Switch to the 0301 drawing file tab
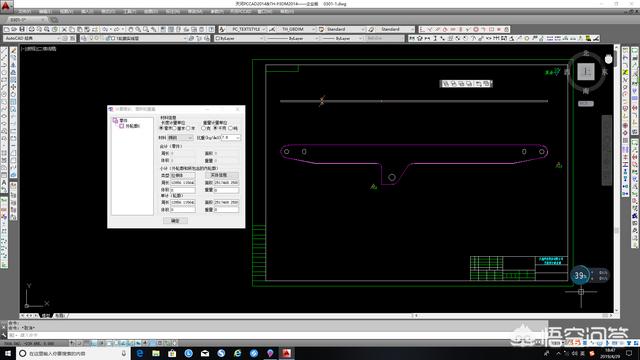Image resolution: width=640 pixels, height=360 pixels. [23, 20]
